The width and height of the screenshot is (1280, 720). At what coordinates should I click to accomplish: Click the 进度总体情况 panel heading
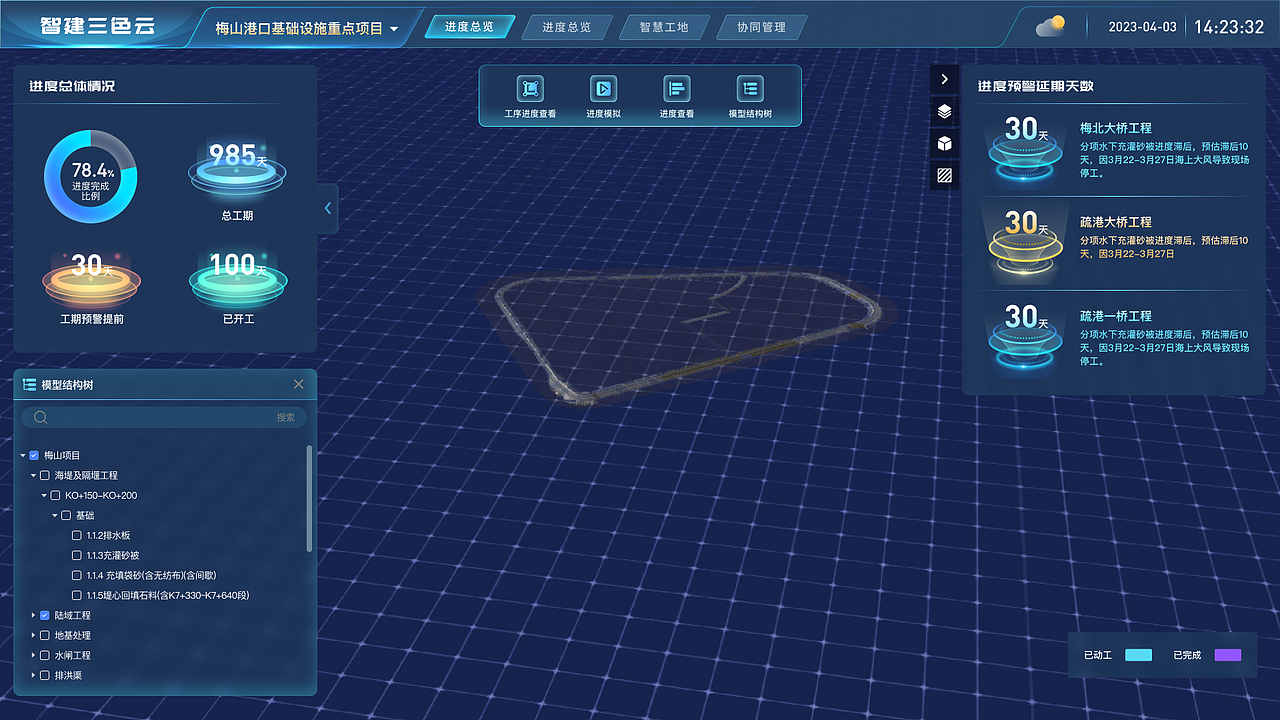[x=72, y=86]
